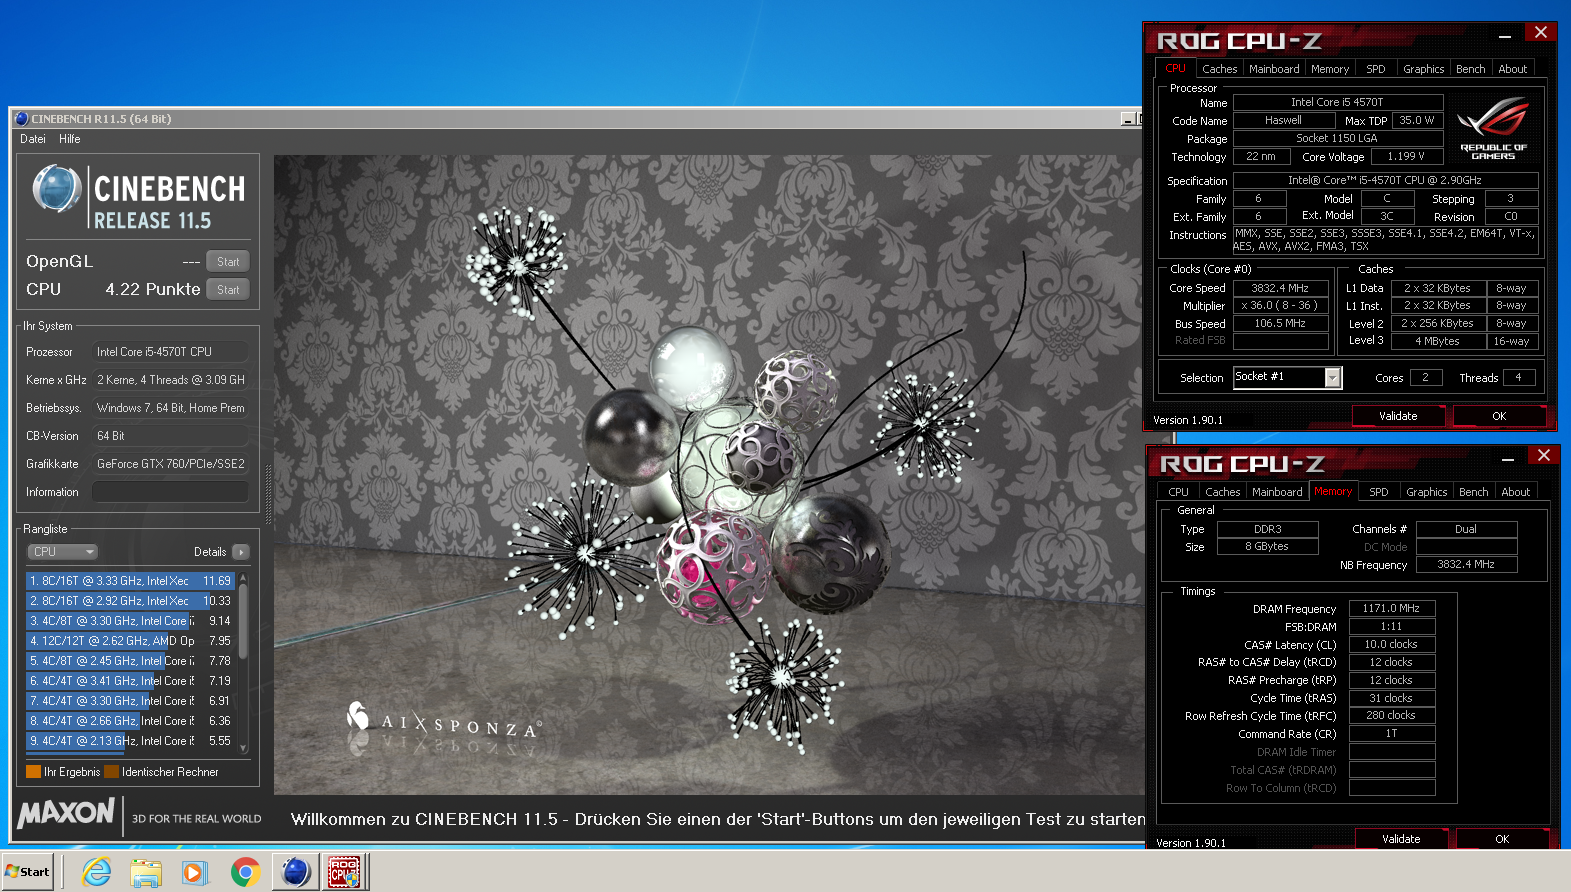The height and width of the screenshot is (892, 1571).
Task: Open SPD tab in lower CPU-Z window
Action: click(1379, 492)
